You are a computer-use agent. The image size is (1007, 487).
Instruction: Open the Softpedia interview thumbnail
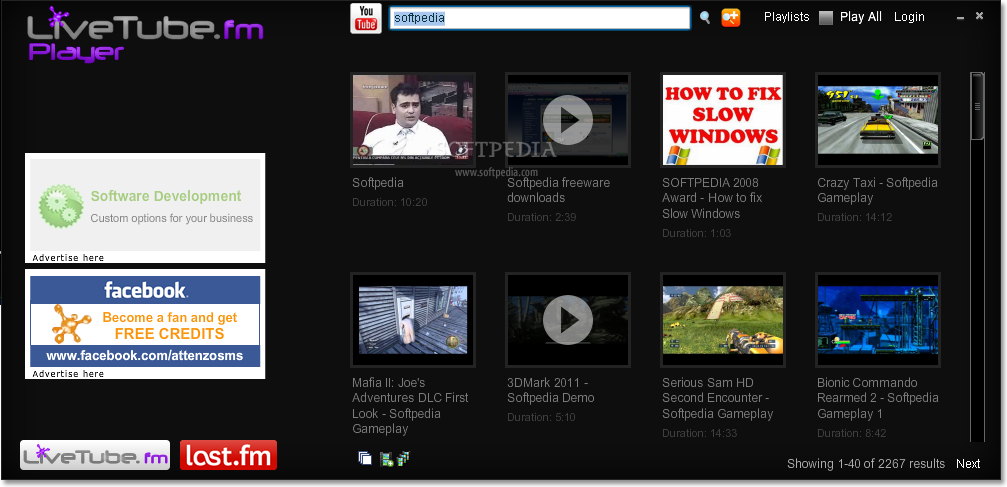tap(413, 120)
